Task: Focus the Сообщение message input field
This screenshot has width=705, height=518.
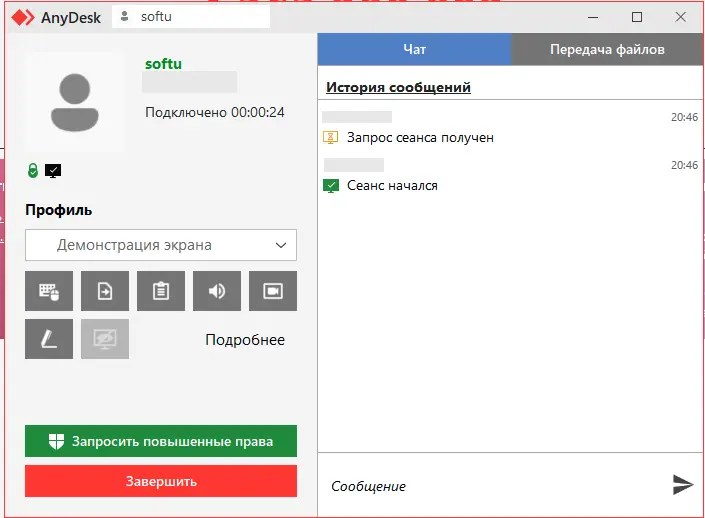Action: click(x=495, y=486)
